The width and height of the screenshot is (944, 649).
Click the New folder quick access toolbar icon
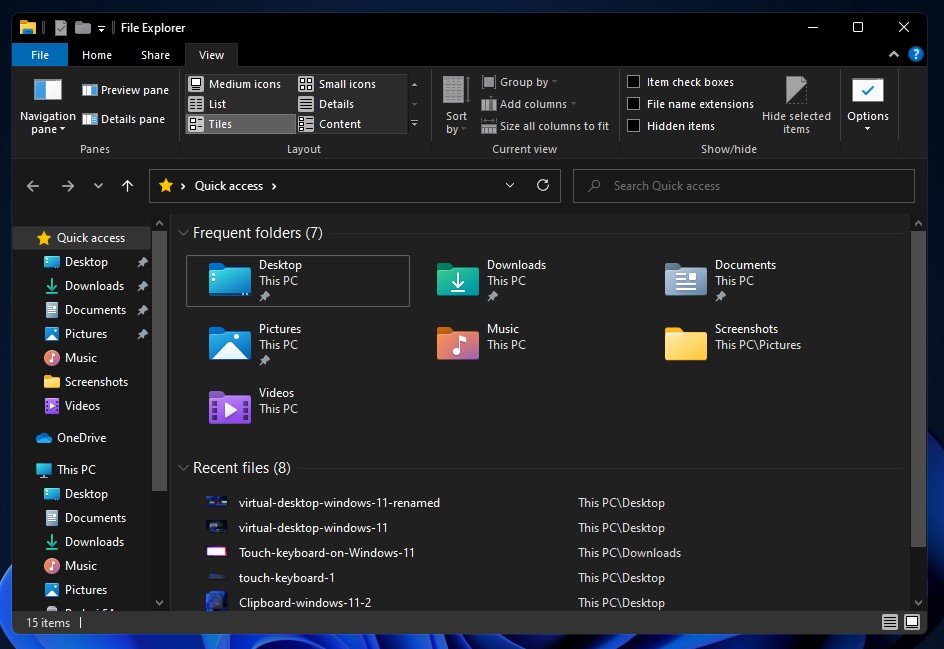coord(82,28)
